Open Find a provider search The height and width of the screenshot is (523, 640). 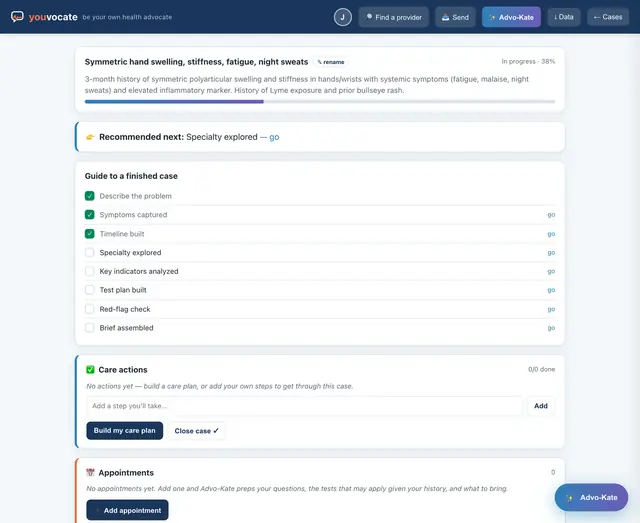[393, 17]
